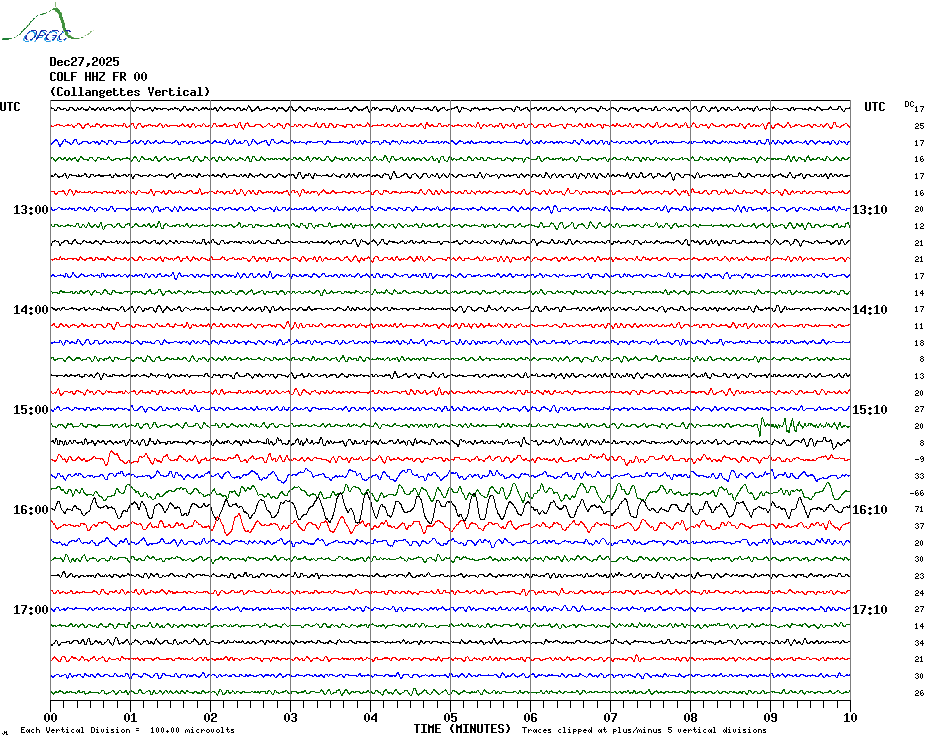Screen dimensions: 930x744
Task: Click the 07 minute axis tick label
Action: [611, 717]
